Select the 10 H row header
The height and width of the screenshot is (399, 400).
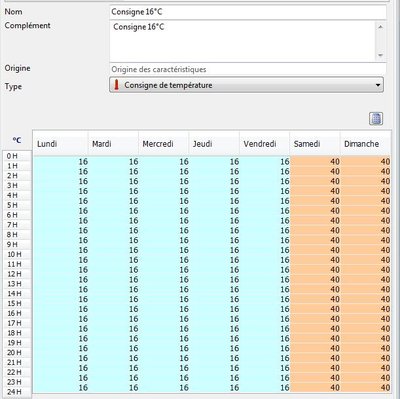(17, 254)
